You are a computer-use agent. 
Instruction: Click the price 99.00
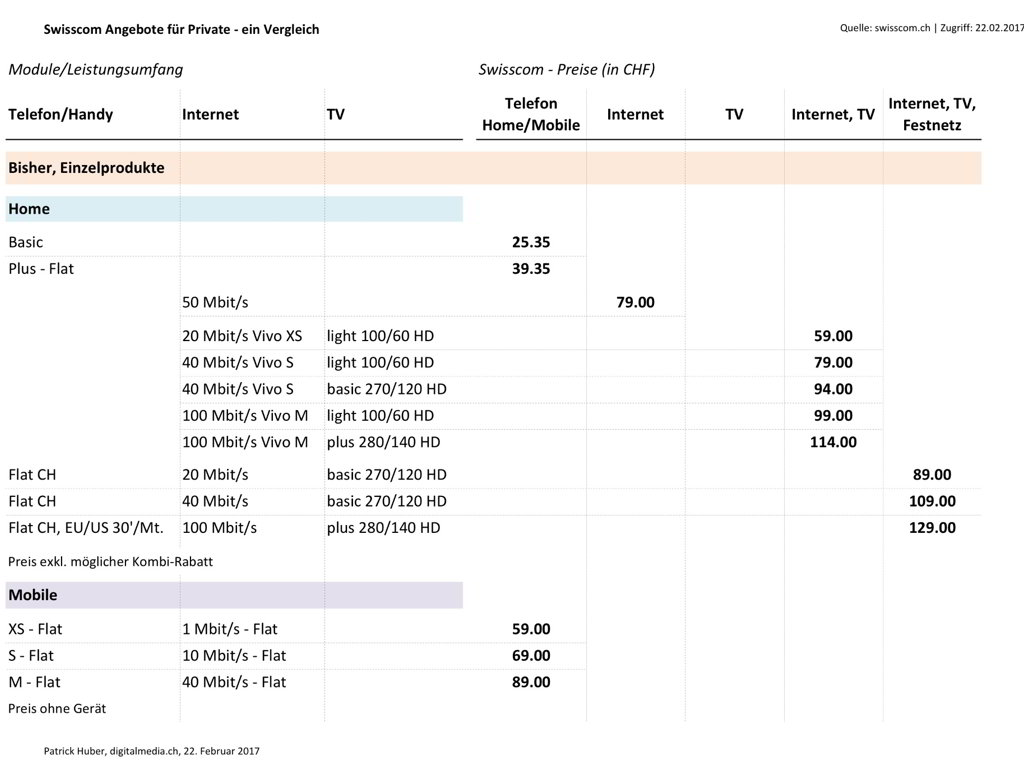point(833,416)
